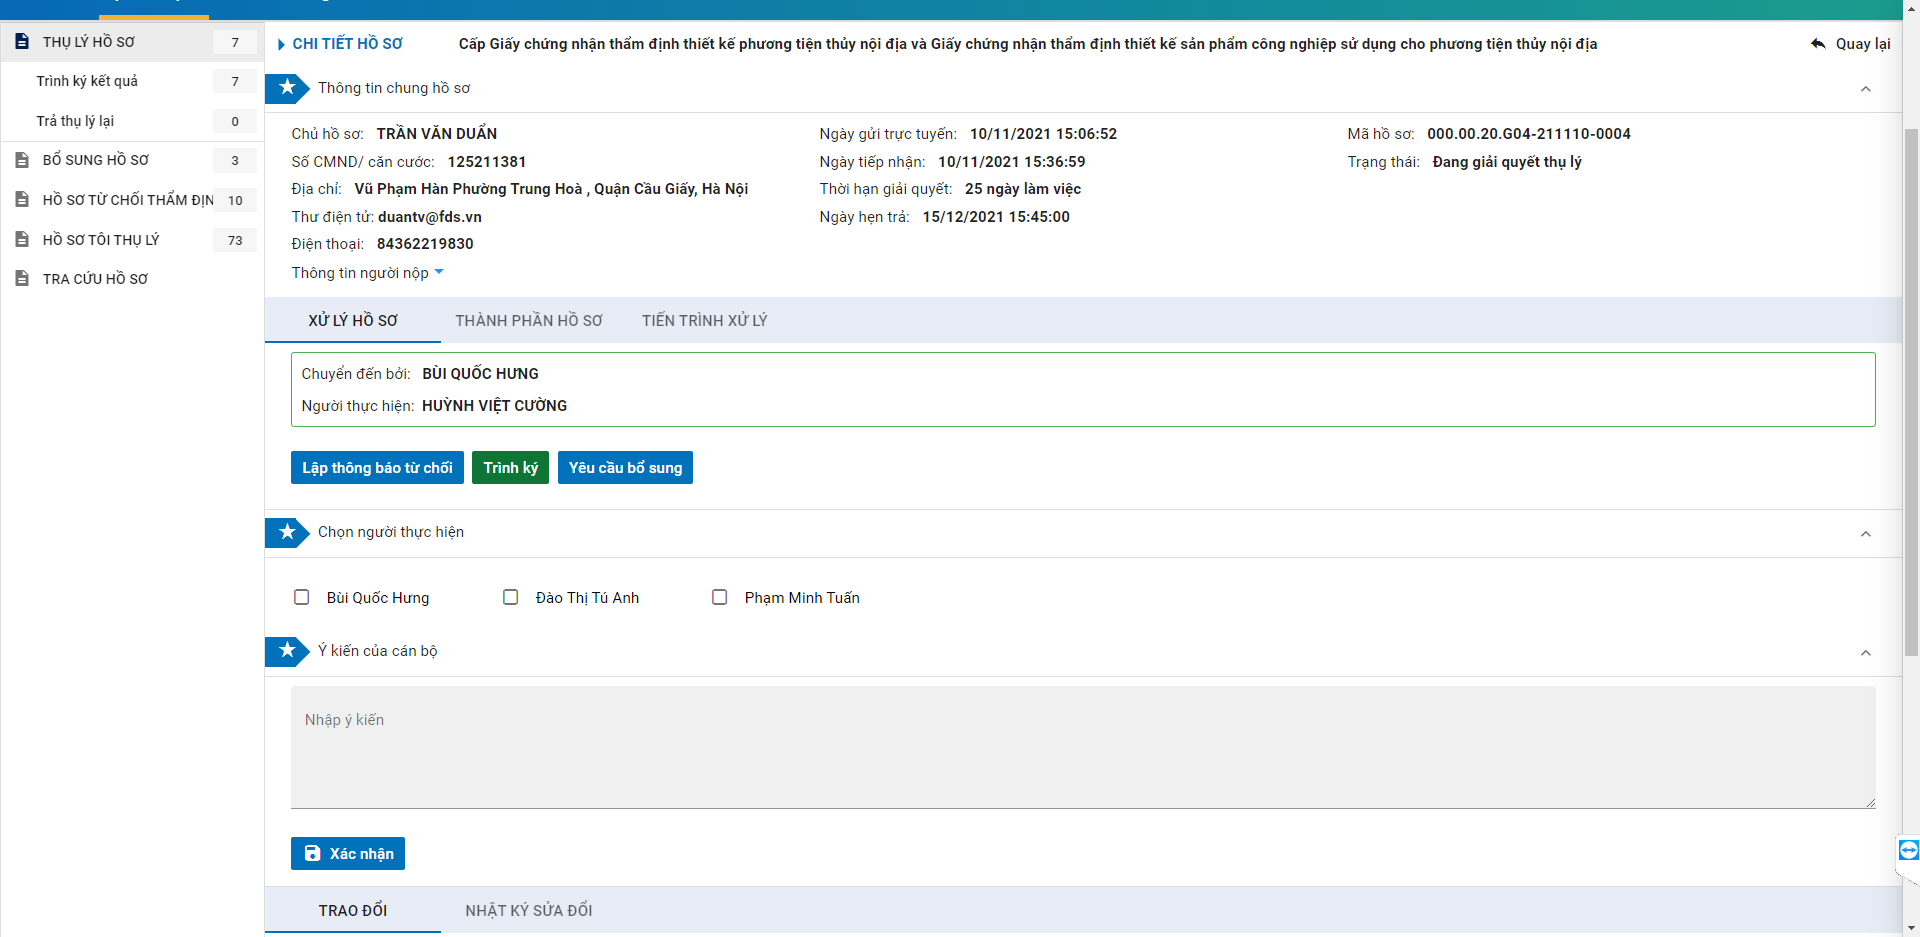Expand Thông tin người nộp dropdown
1920x937 pixels.
[x=367, y=273]
